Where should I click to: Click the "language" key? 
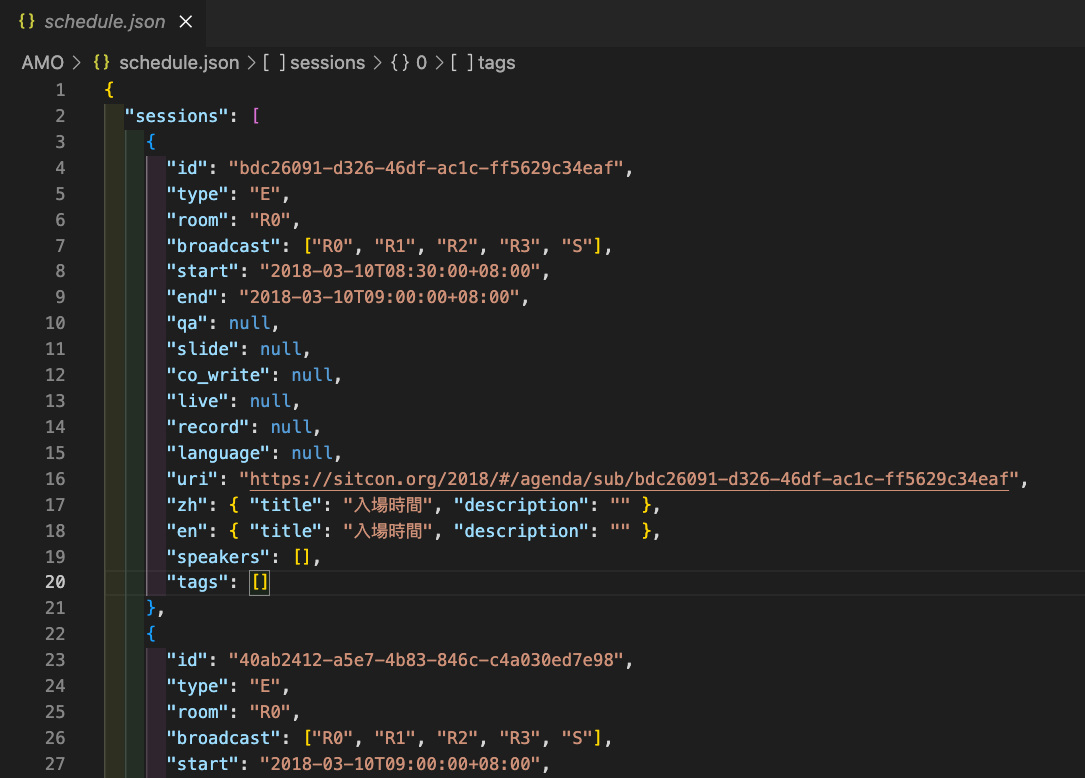tap(218, 453)
